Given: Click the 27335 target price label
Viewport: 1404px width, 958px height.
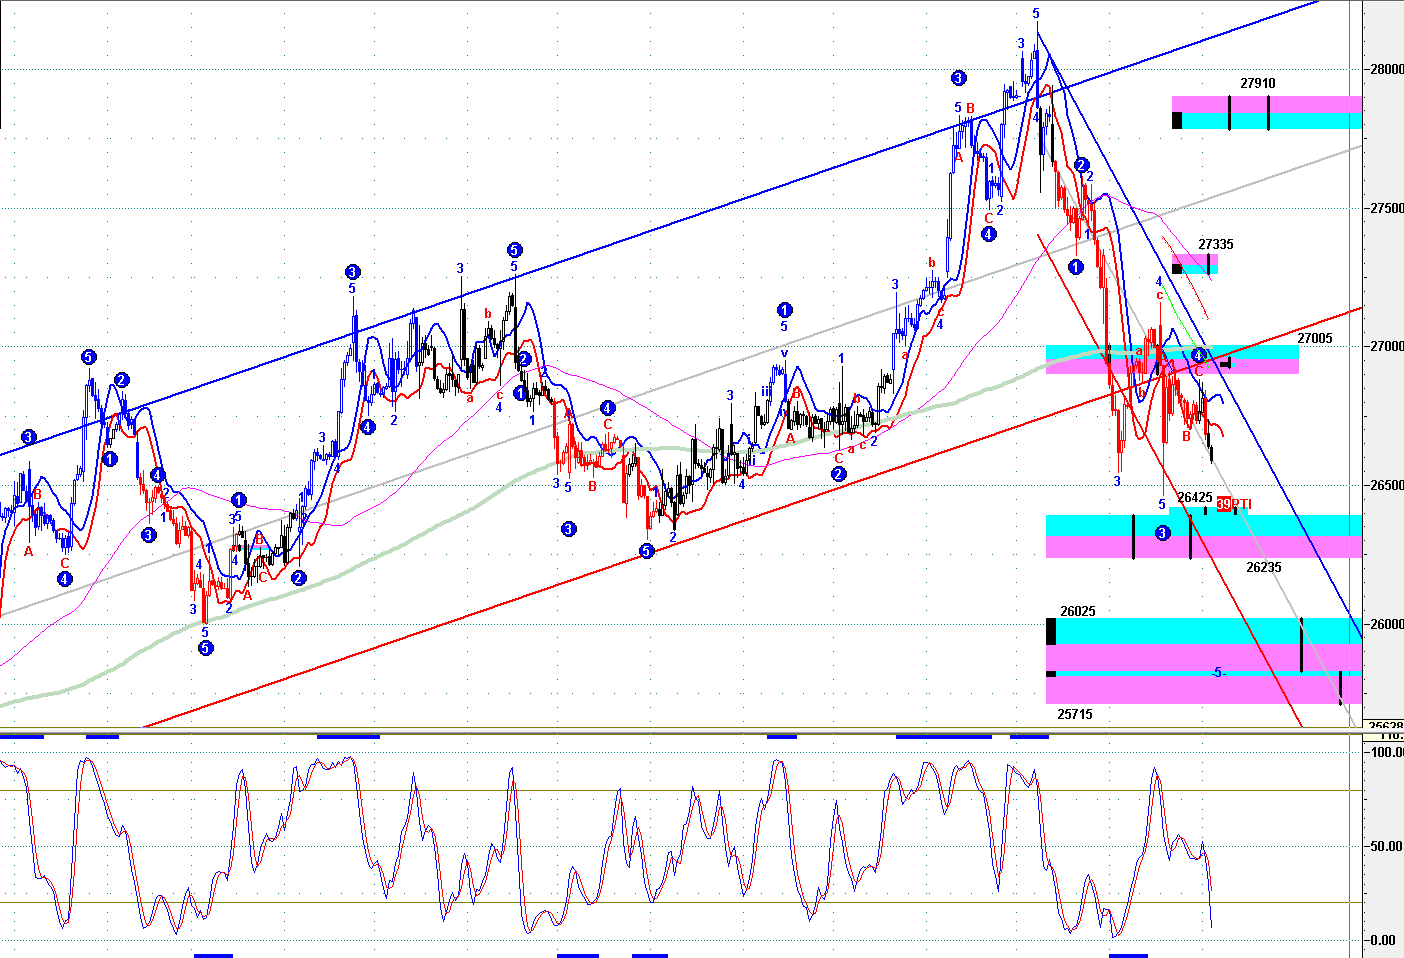Looking at the screenshot, I should coord(1215,244).
